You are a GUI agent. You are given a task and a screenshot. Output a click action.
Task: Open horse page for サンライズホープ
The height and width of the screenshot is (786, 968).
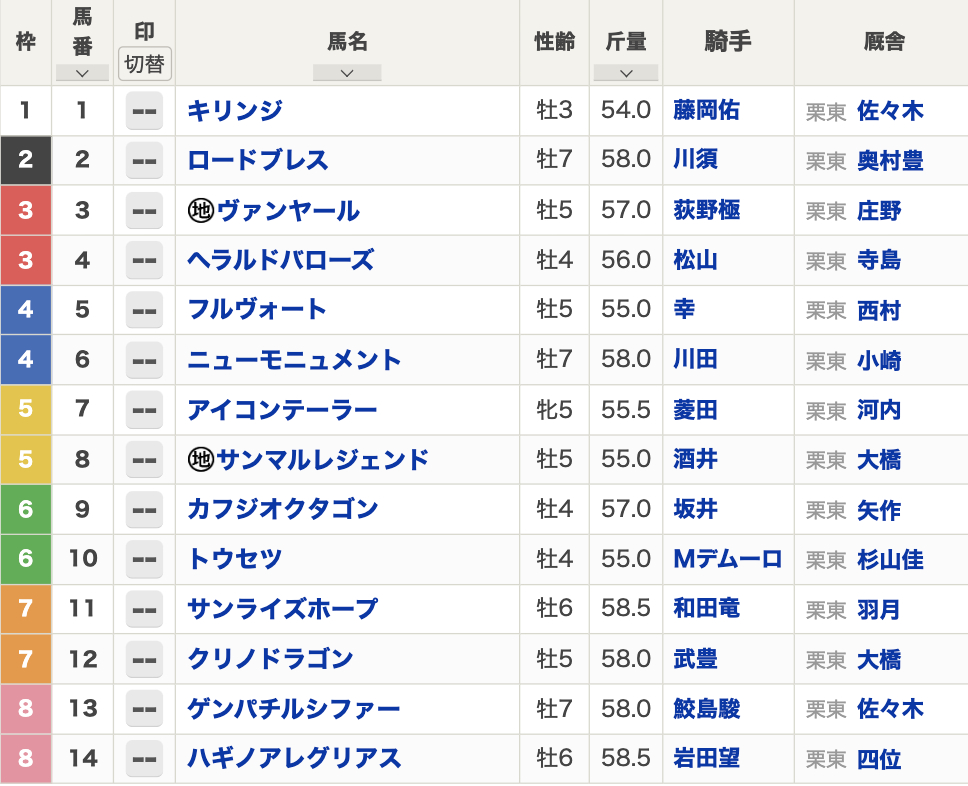(x=283, y=609)
